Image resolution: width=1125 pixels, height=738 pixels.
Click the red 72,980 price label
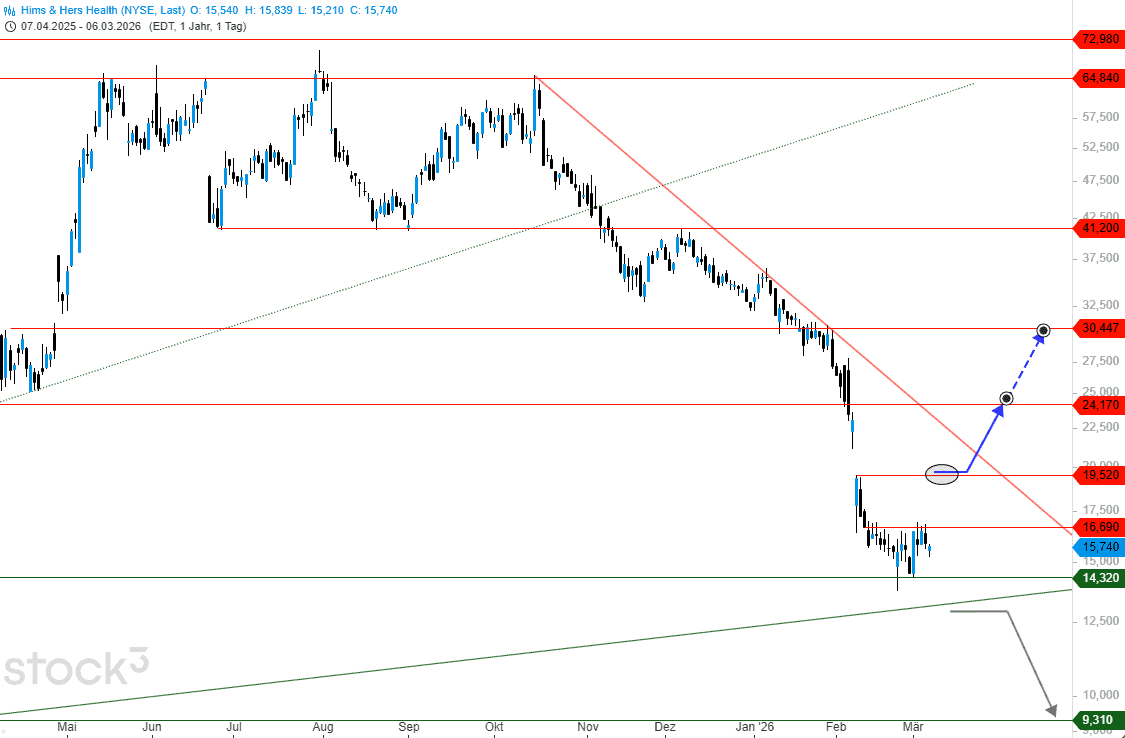1098,39
